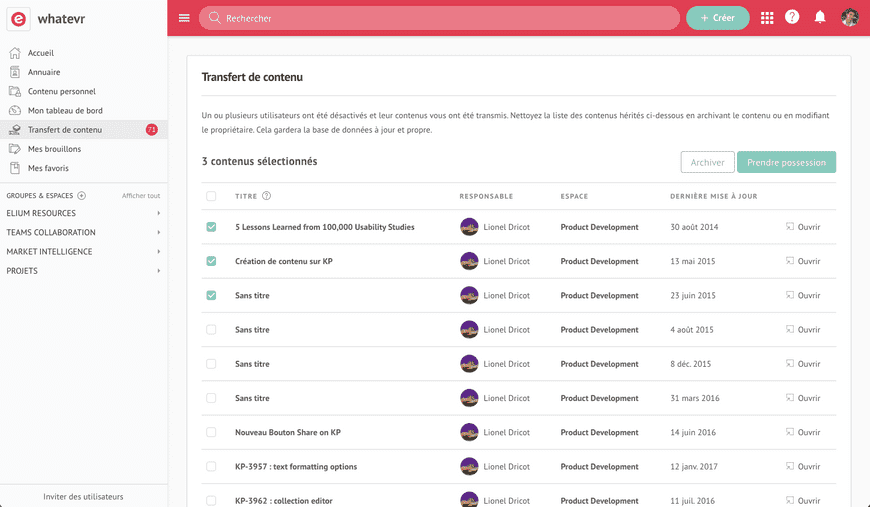This screenshot has width=870, height=507.
Task: Check Sans titre 31 mars 2016 checkbox
Action: 211,398
